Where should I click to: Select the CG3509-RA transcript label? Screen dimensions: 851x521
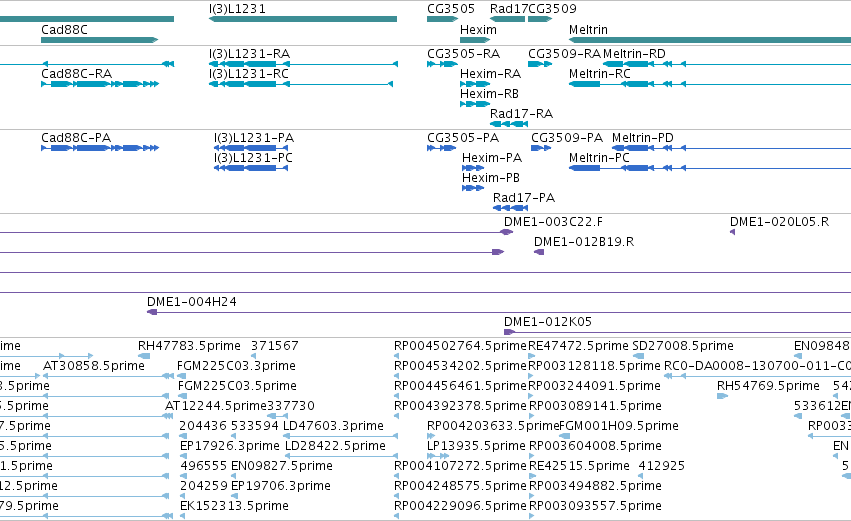564,54
